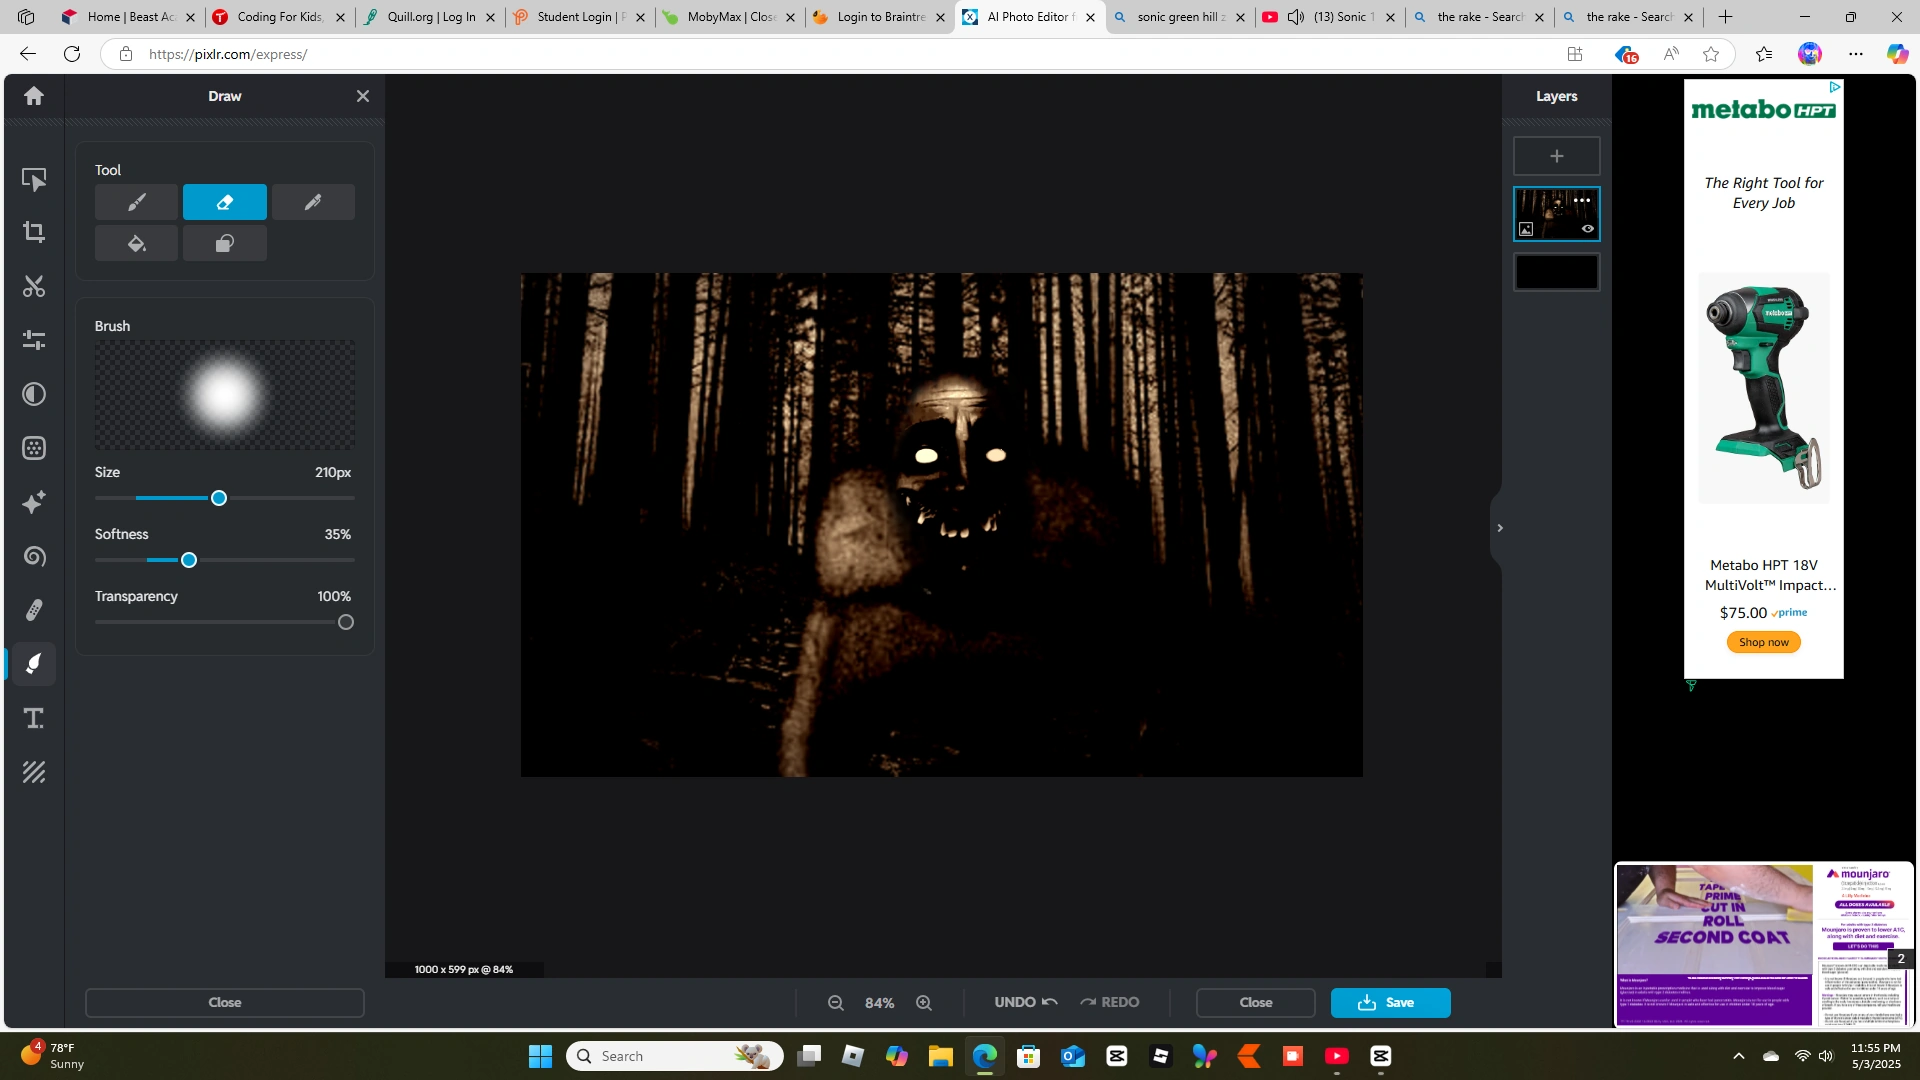1920x1080 pixels.
Task: Switch to the sonic green hill tab
Action: pyautogui.click(x=1180, y=17)
